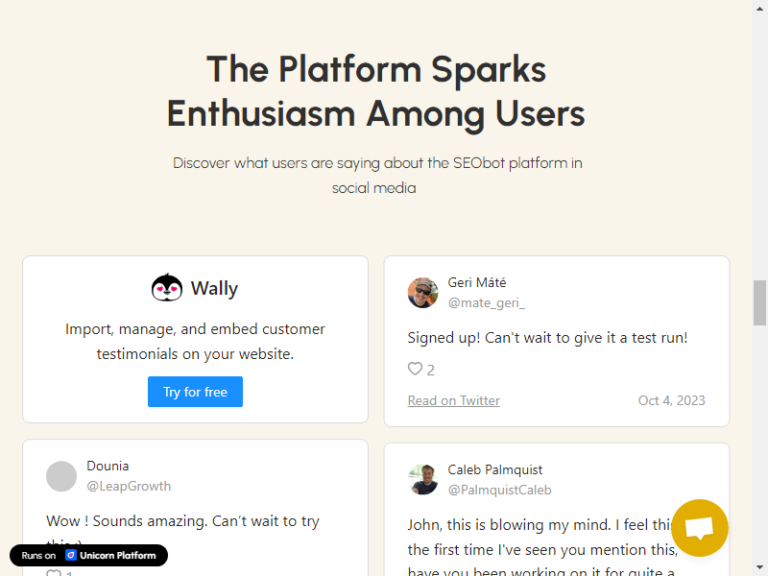Click the Oct 4, 2023 tweet date
Screen dimensions: 768x576
coord(671,401)
